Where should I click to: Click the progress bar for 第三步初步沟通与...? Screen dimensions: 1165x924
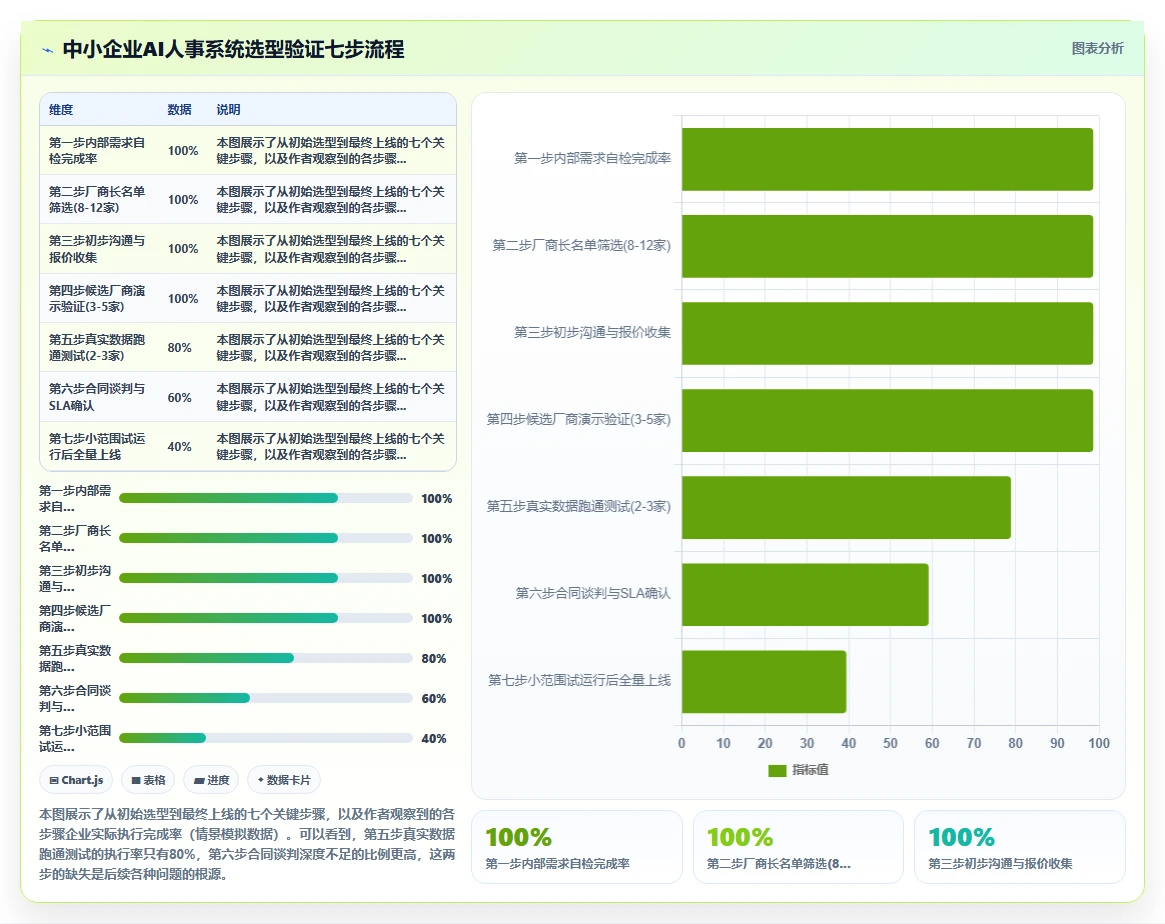click(x=265, y=578)
